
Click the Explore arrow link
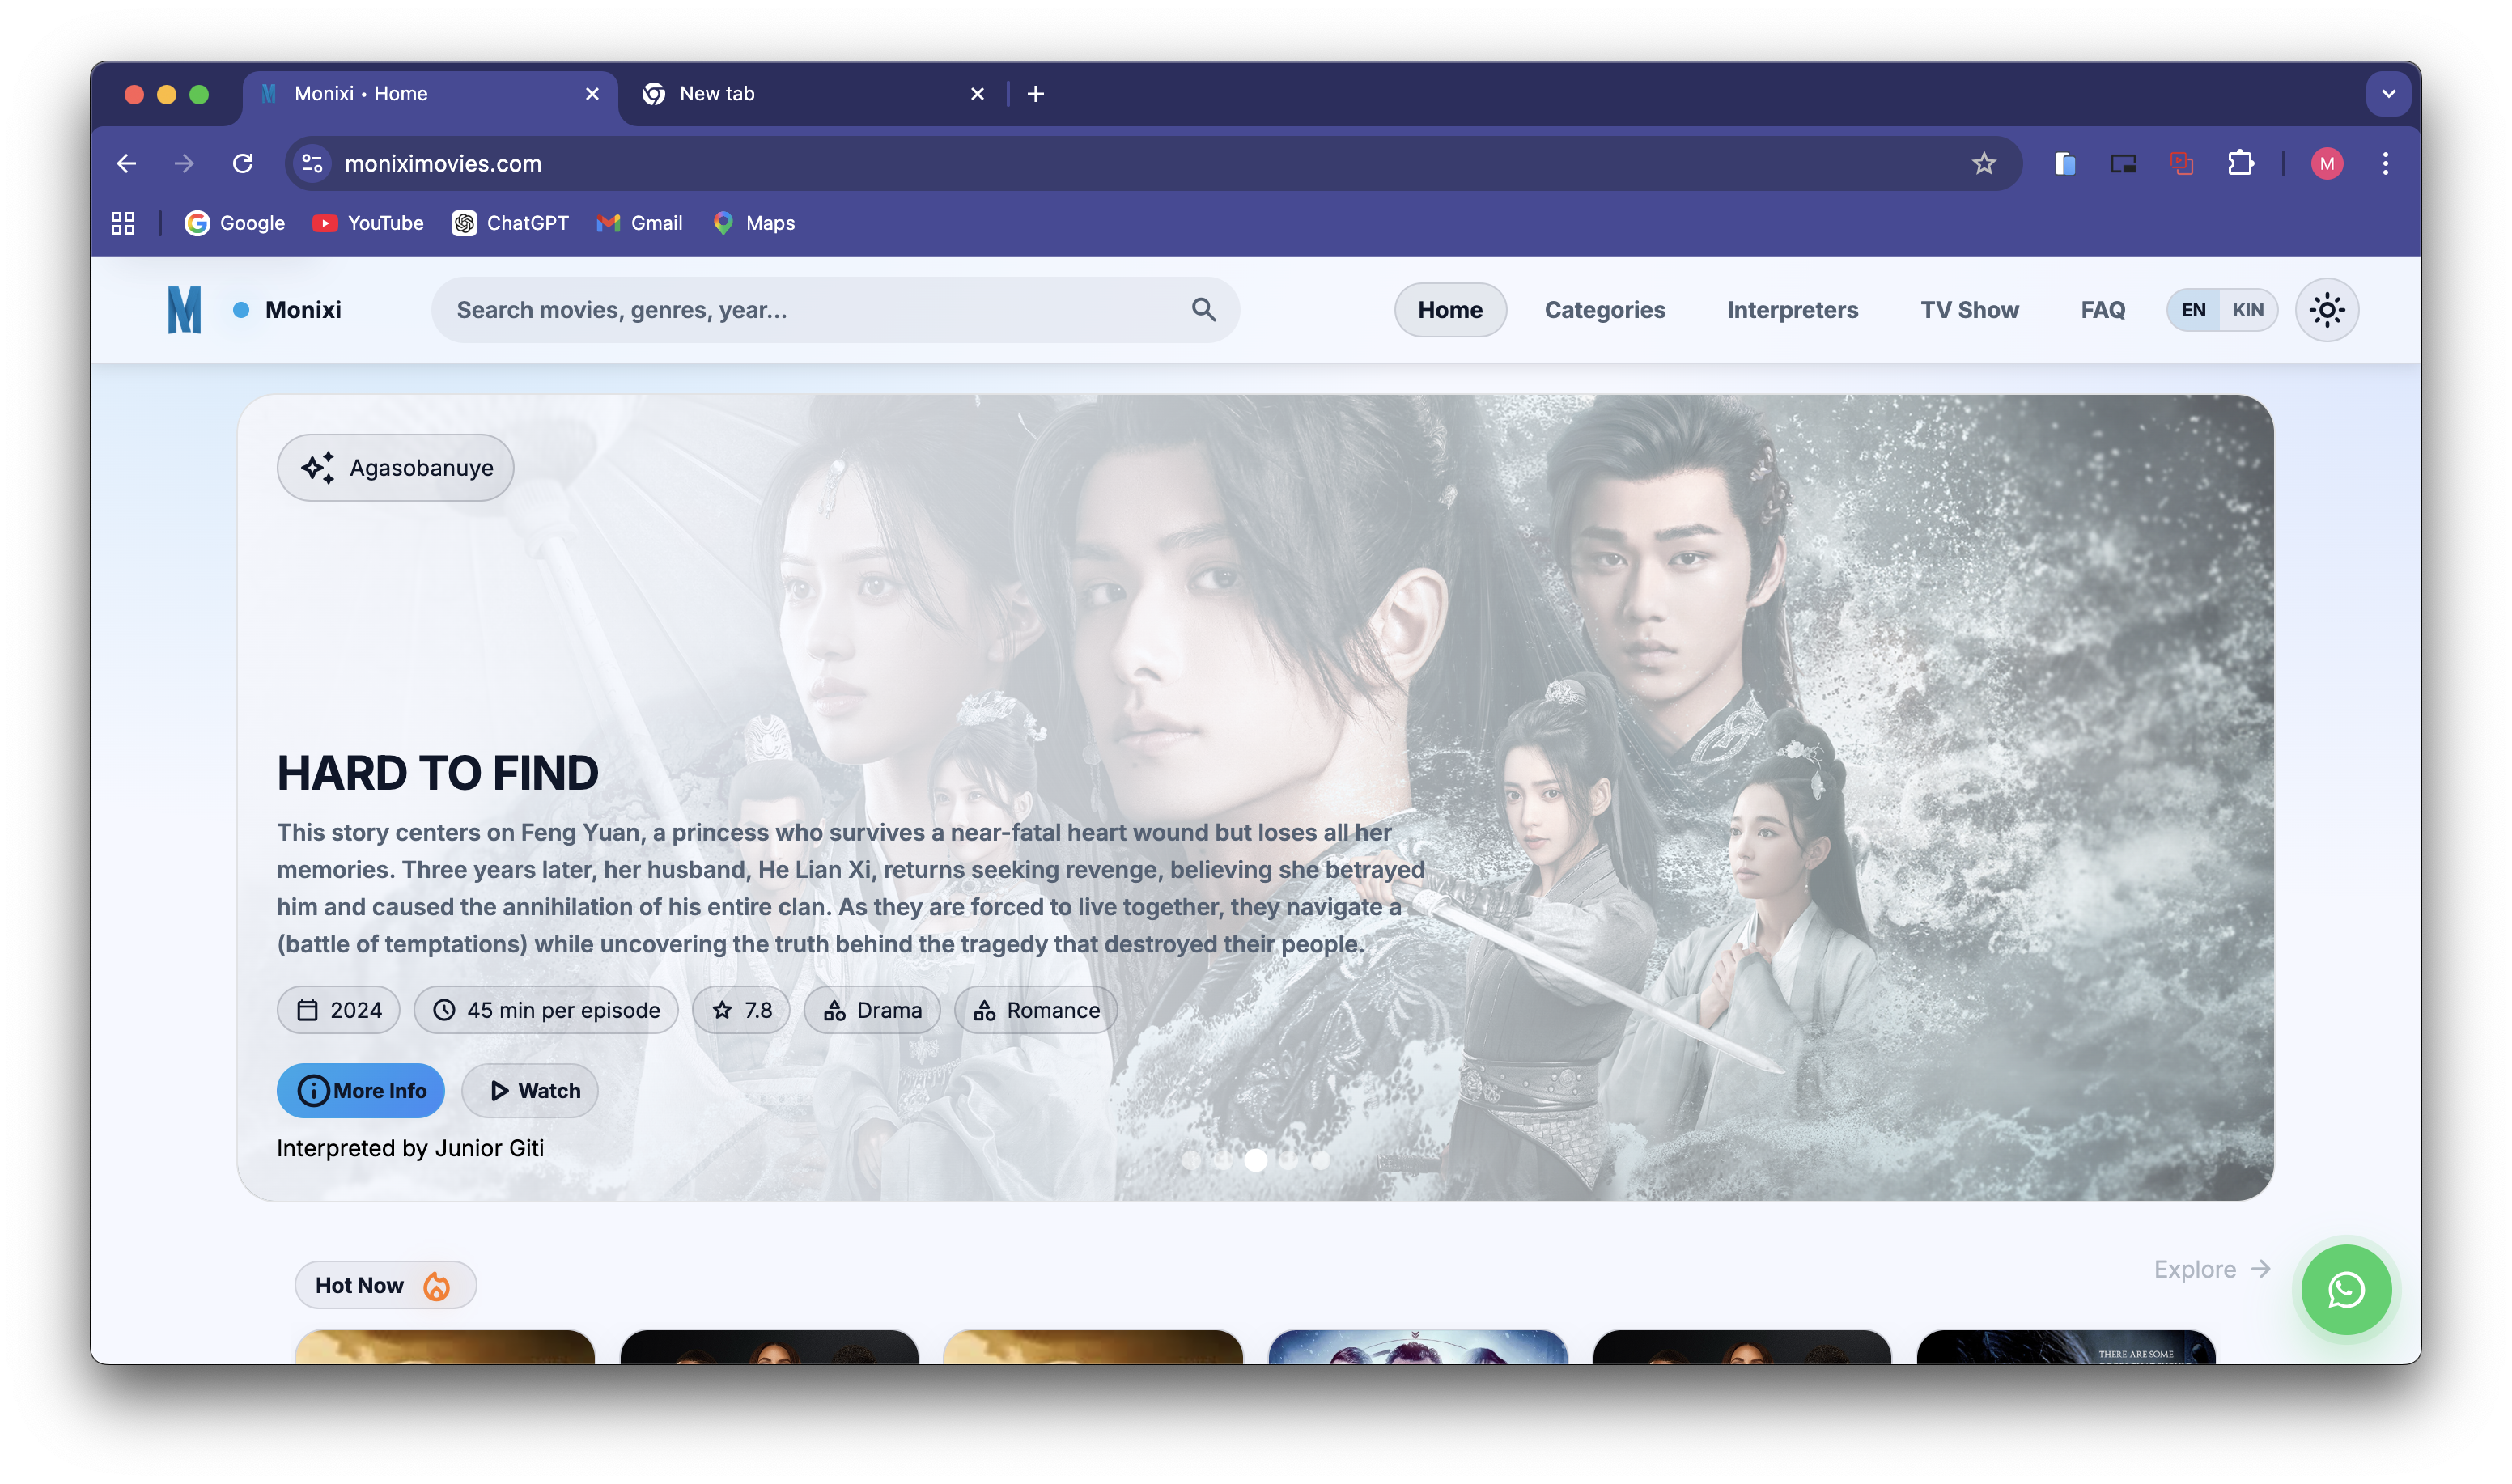2213,1269
